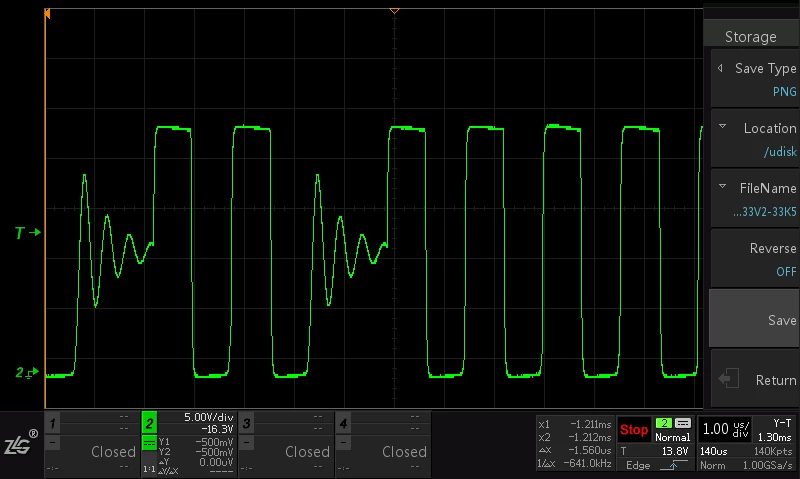The image size is (800, 479).
Task: Select the green channel 2 badge
Action: click(149, 423)
